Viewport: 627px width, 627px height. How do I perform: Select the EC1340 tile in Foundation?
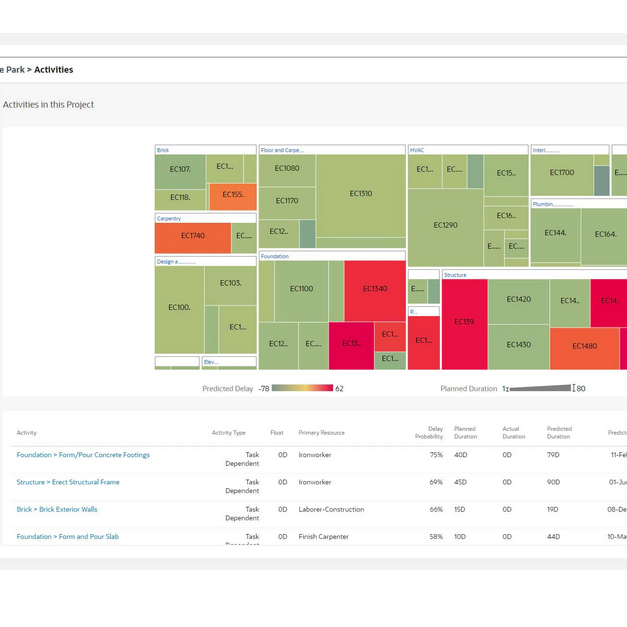point(374,290)
